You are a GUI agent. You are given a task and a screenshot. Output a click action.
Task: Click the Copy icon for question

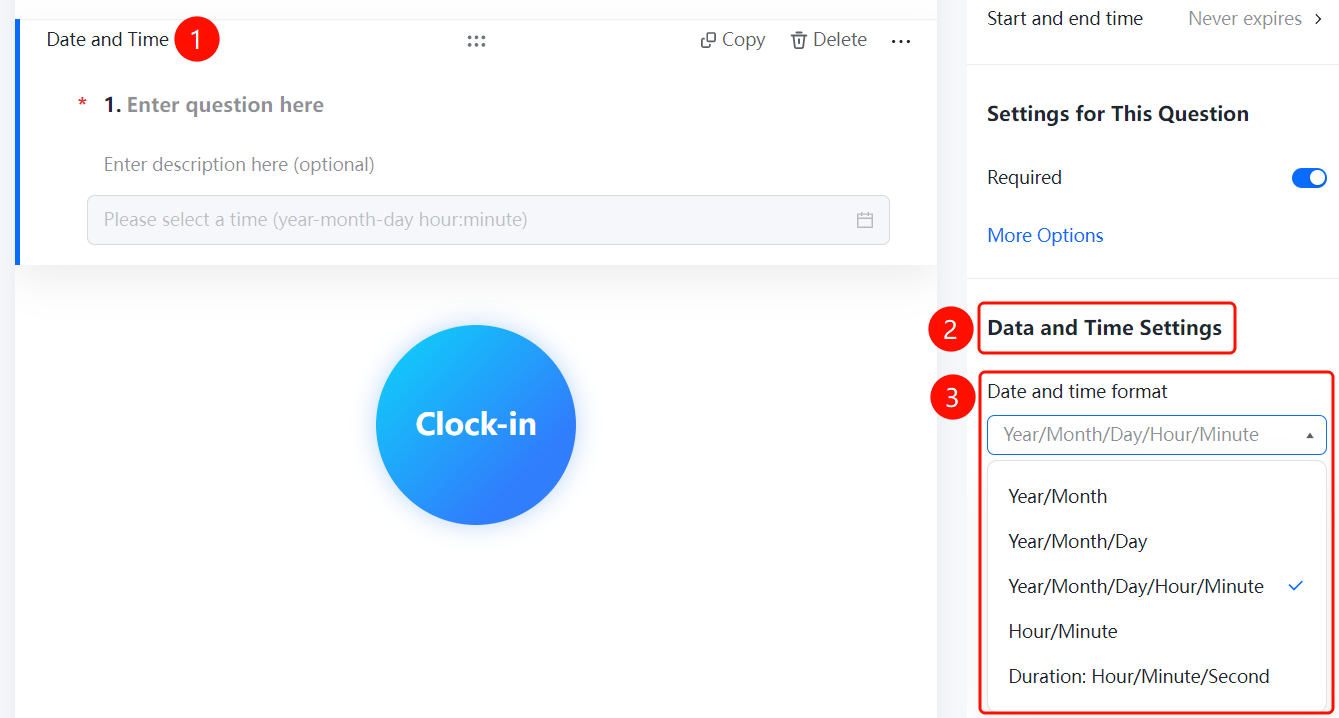click(x=708, y=40)
